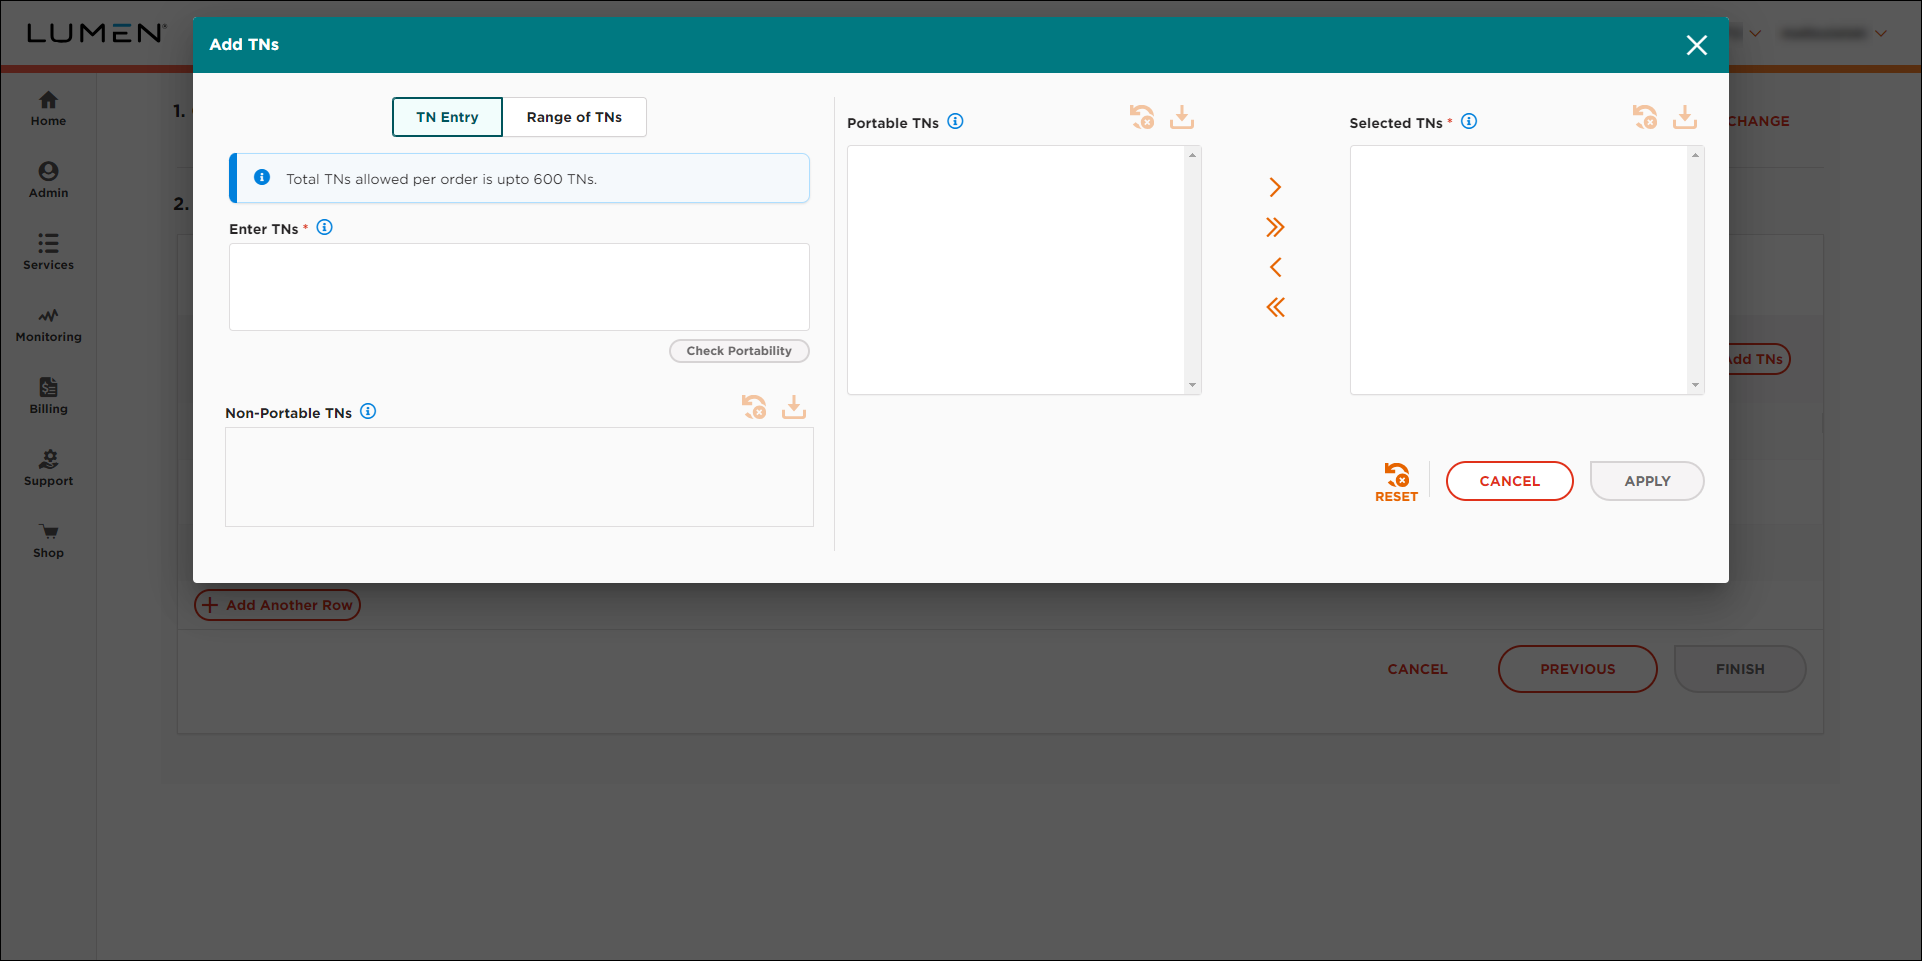Move all TNs with double right arrow
The height and width of the screenshot is (961, 1922).
[1275, 227]
